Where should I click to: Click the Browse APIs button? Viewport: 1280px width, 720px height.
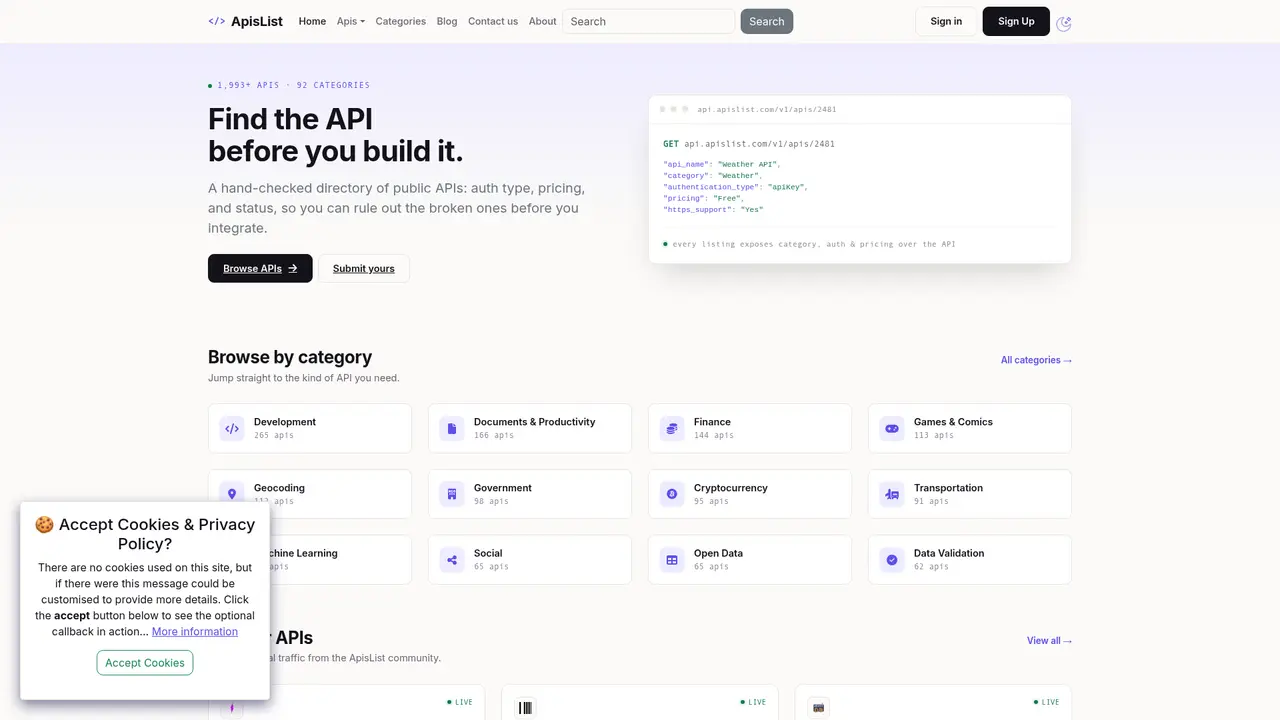(x=260, y=268)
